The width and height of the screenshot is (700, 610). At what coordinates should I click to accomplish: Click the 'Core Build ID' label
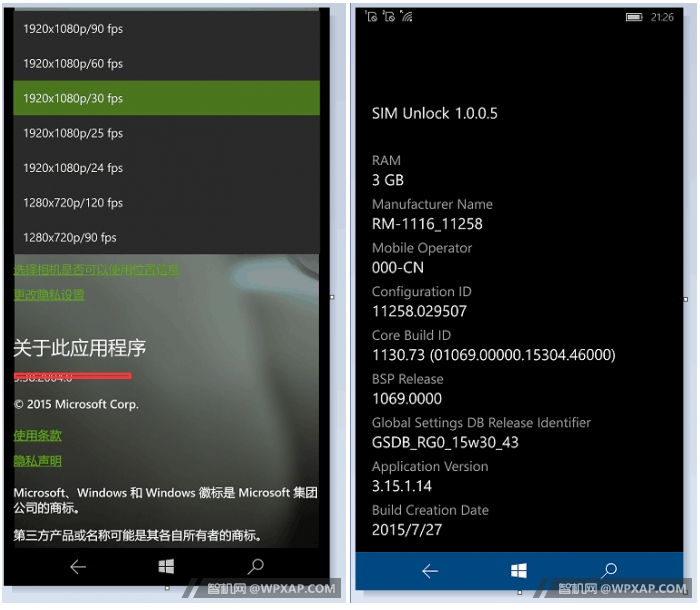pos(411,335)
